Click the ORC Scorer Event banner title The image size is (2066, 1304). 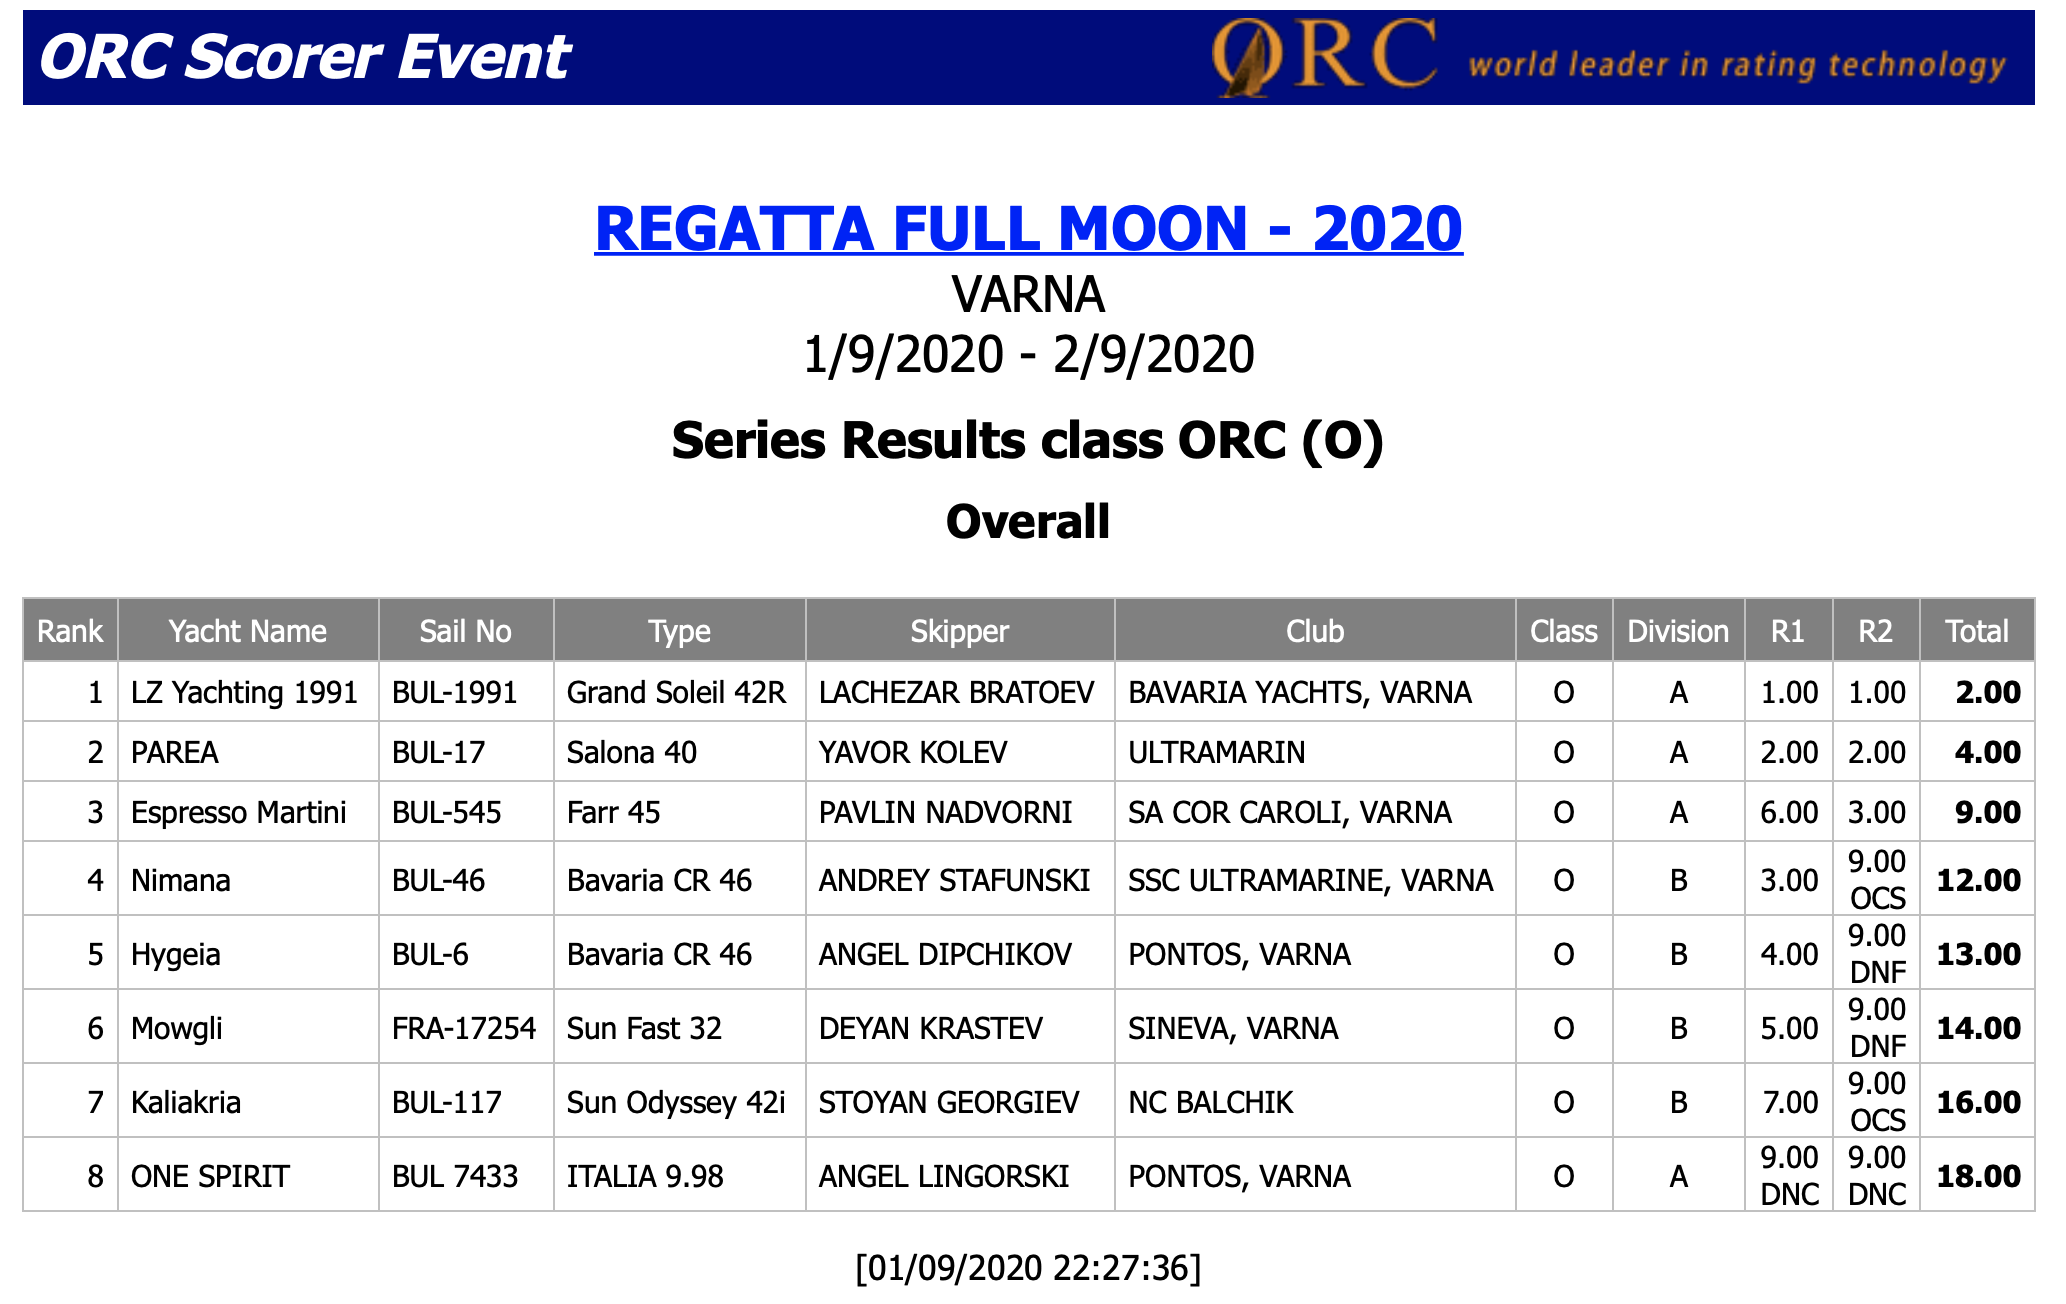304,57
